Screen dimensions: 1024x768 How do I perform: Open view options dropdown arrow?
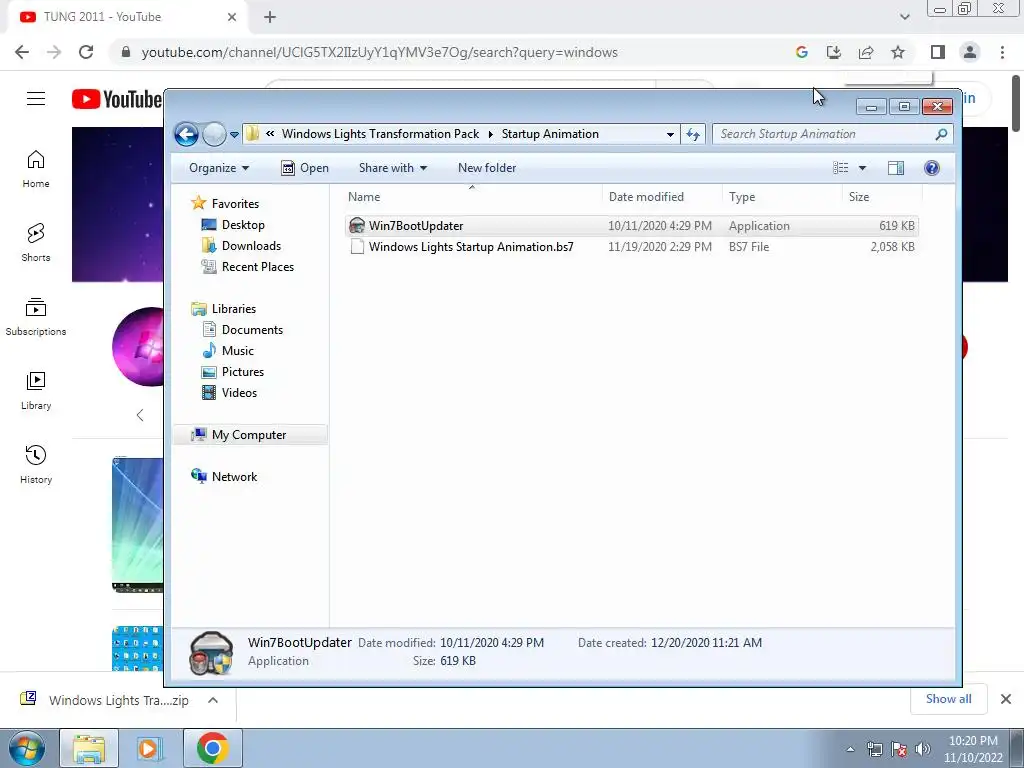pos(862,168)
